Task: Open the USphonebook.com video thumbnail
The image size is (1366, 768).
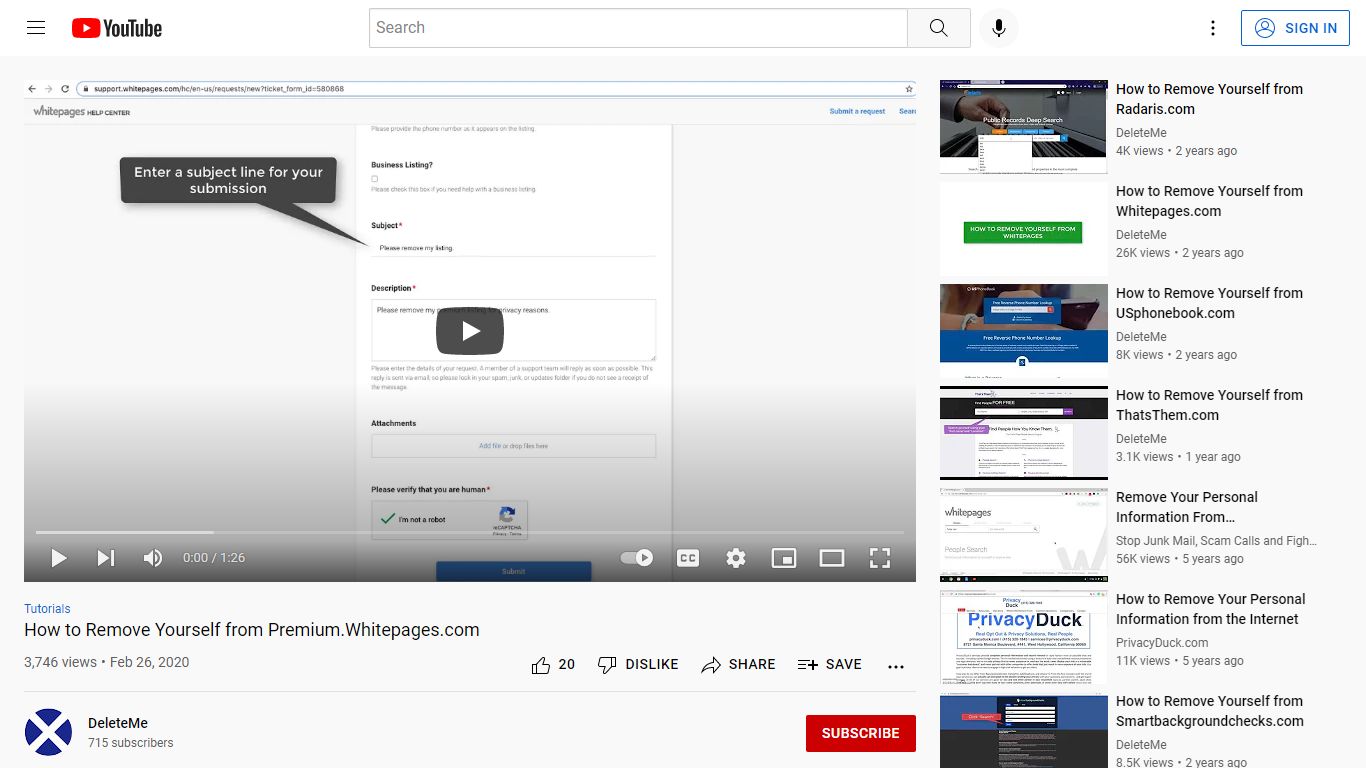Action: coord(1024,331)
